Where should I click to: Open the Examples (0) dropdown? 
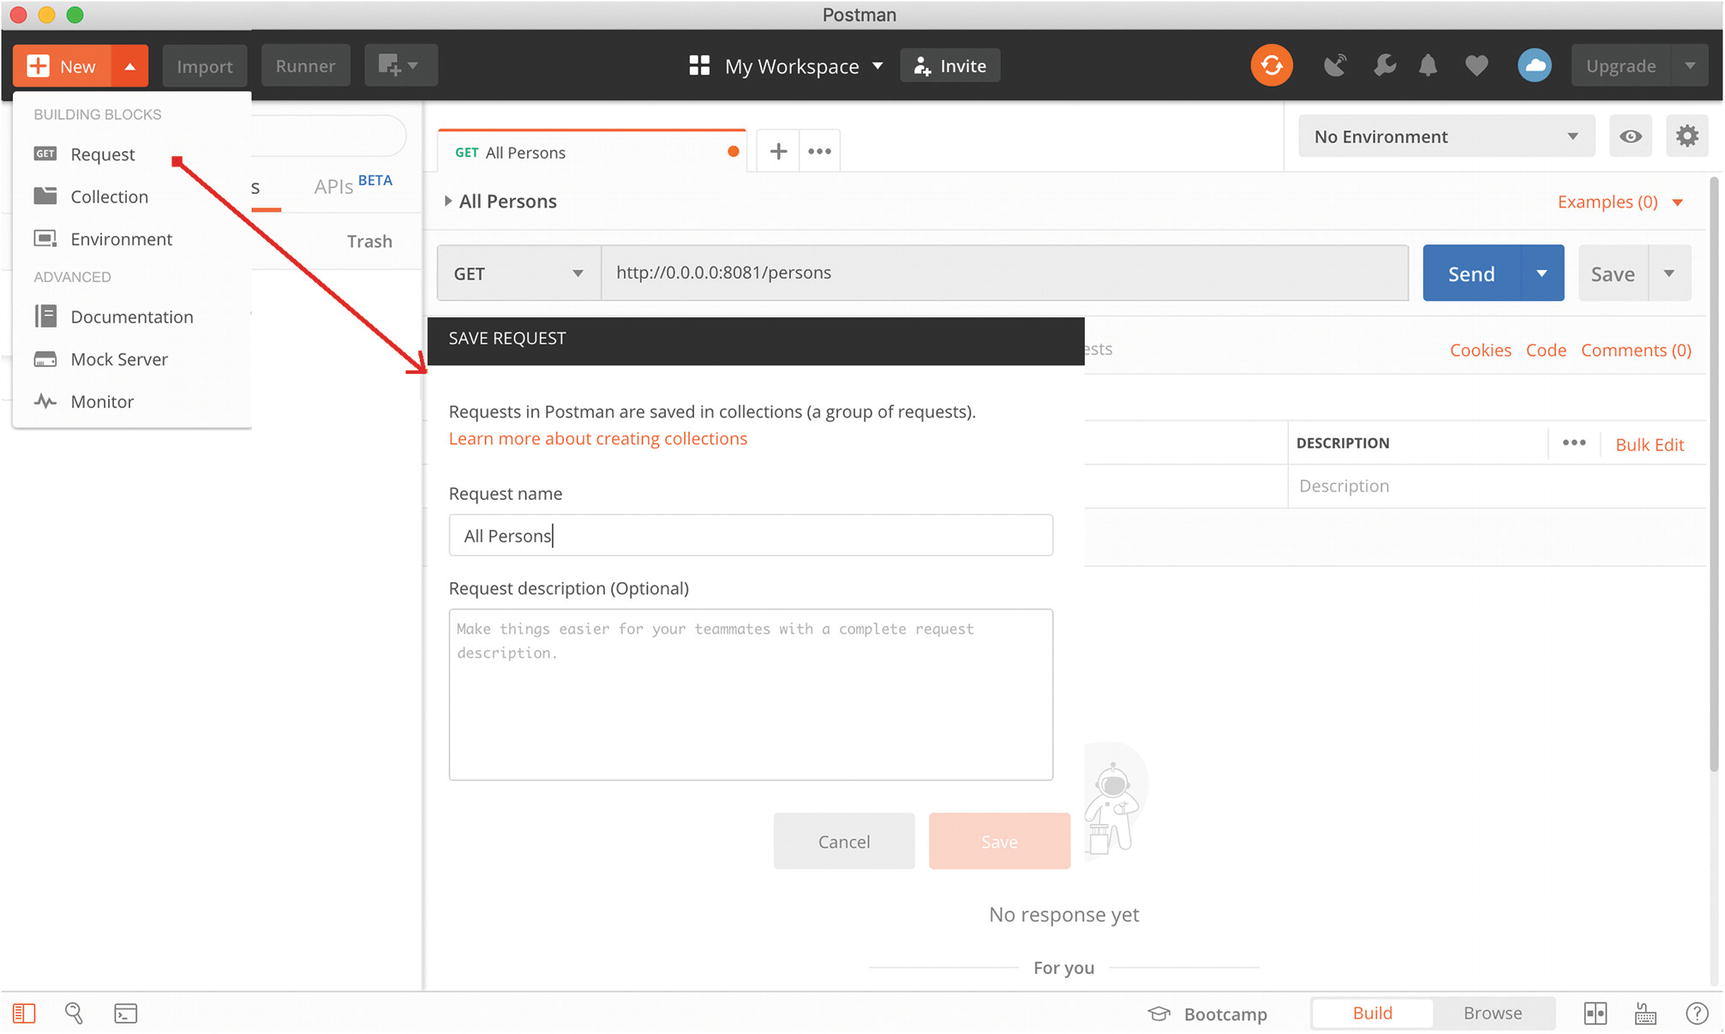1620,202
